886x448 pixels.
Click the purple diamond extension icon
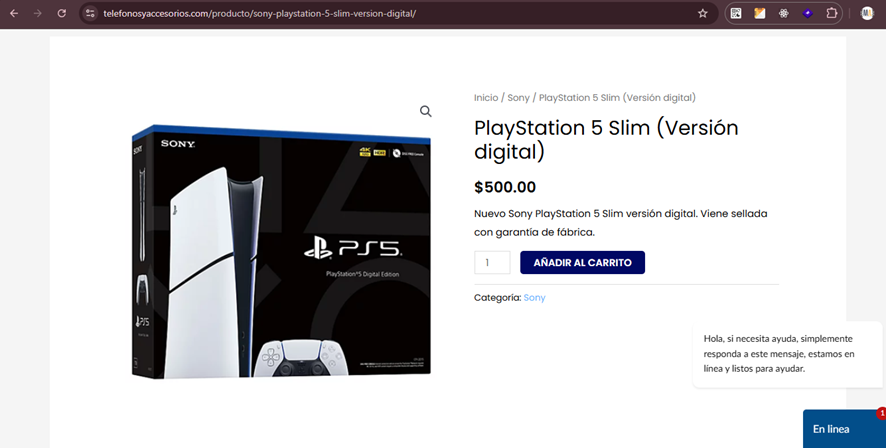807,13
